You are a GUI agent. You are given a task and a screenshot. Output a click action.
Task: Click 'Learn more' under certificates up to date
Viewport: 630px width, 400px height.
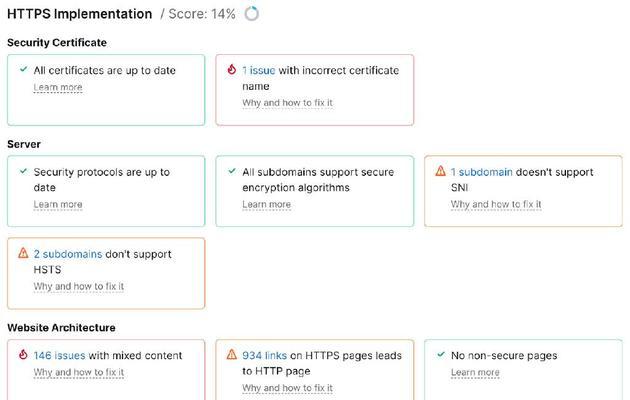coord(58,87)
